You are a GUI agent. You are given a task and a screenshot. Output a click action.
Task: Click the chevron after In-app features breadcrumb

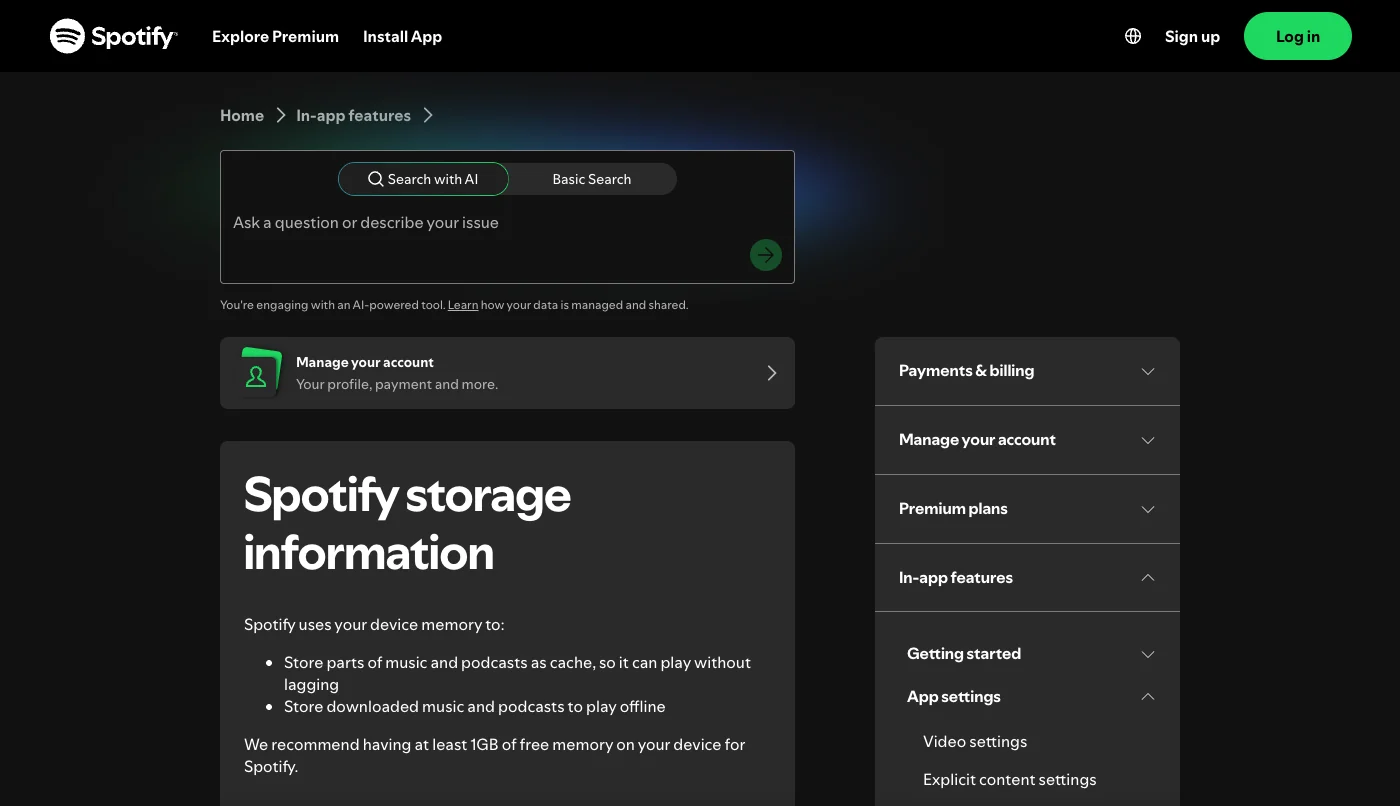click(428, 115)
